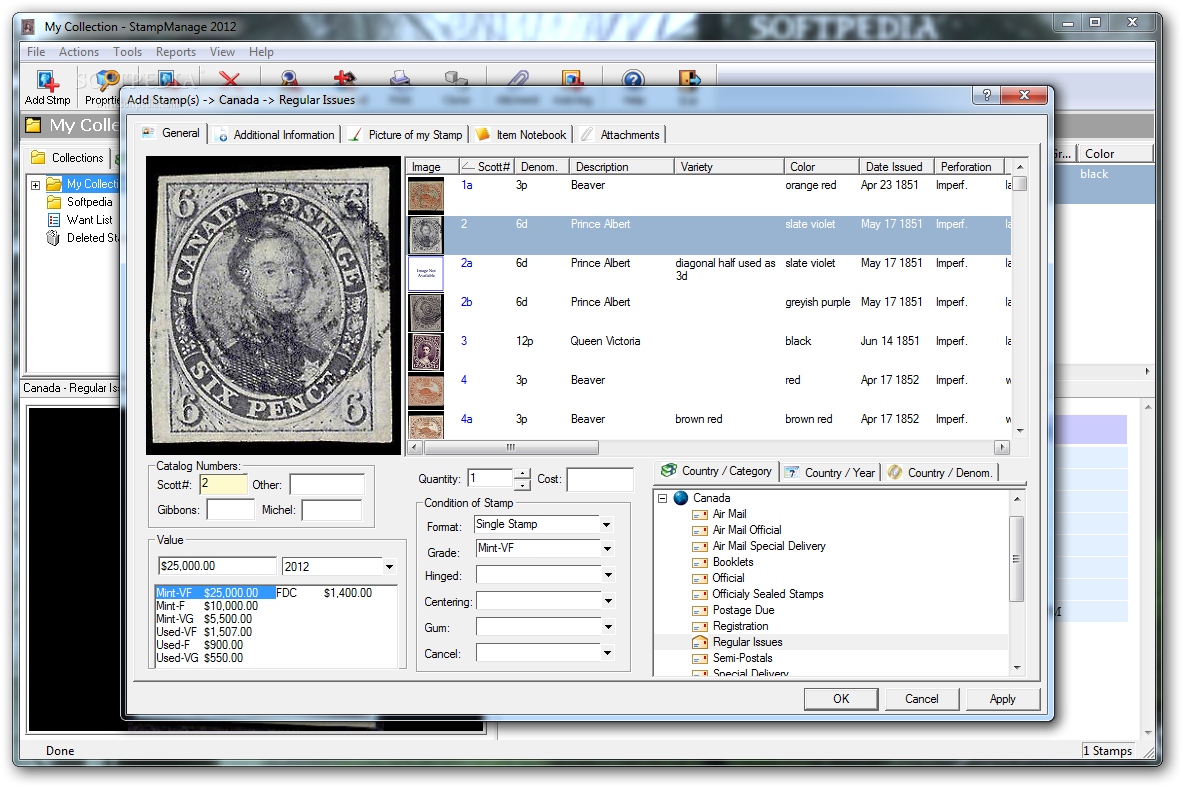The height and width of the screenshot is (787, 1183).
Task: Click the Scott# 2b link
Action: [466, 302]
